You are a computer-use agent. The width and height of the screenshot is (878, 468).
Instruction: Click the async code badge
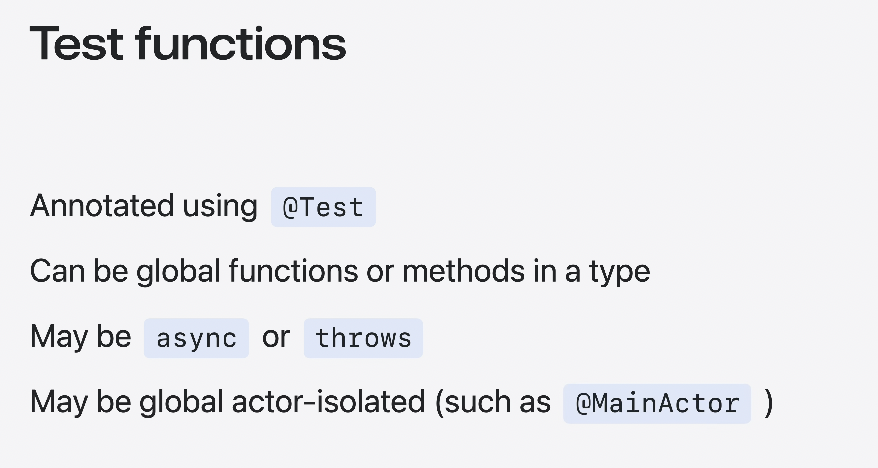point(196,338)
